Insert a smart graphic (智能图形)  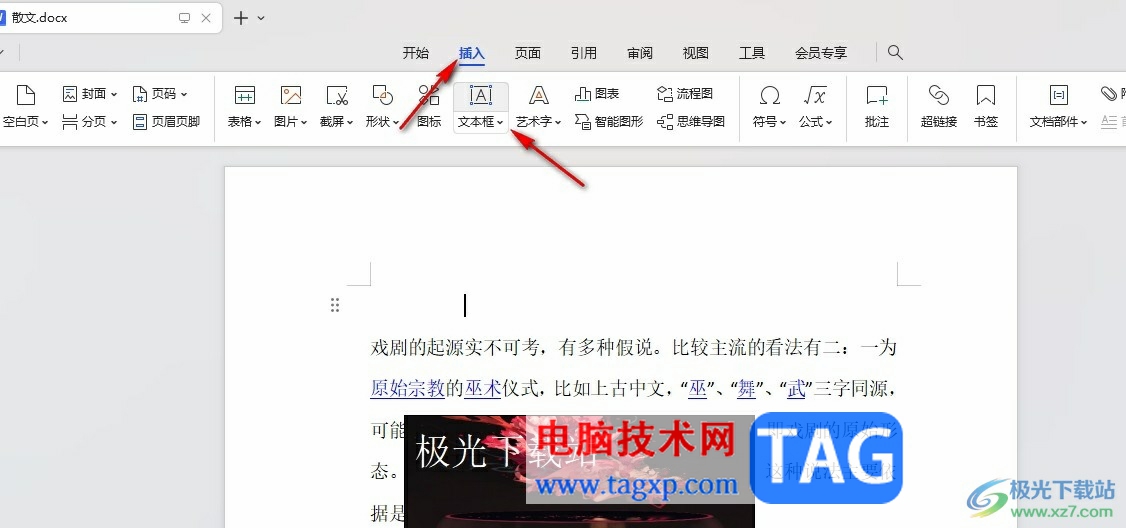point(609,122)
